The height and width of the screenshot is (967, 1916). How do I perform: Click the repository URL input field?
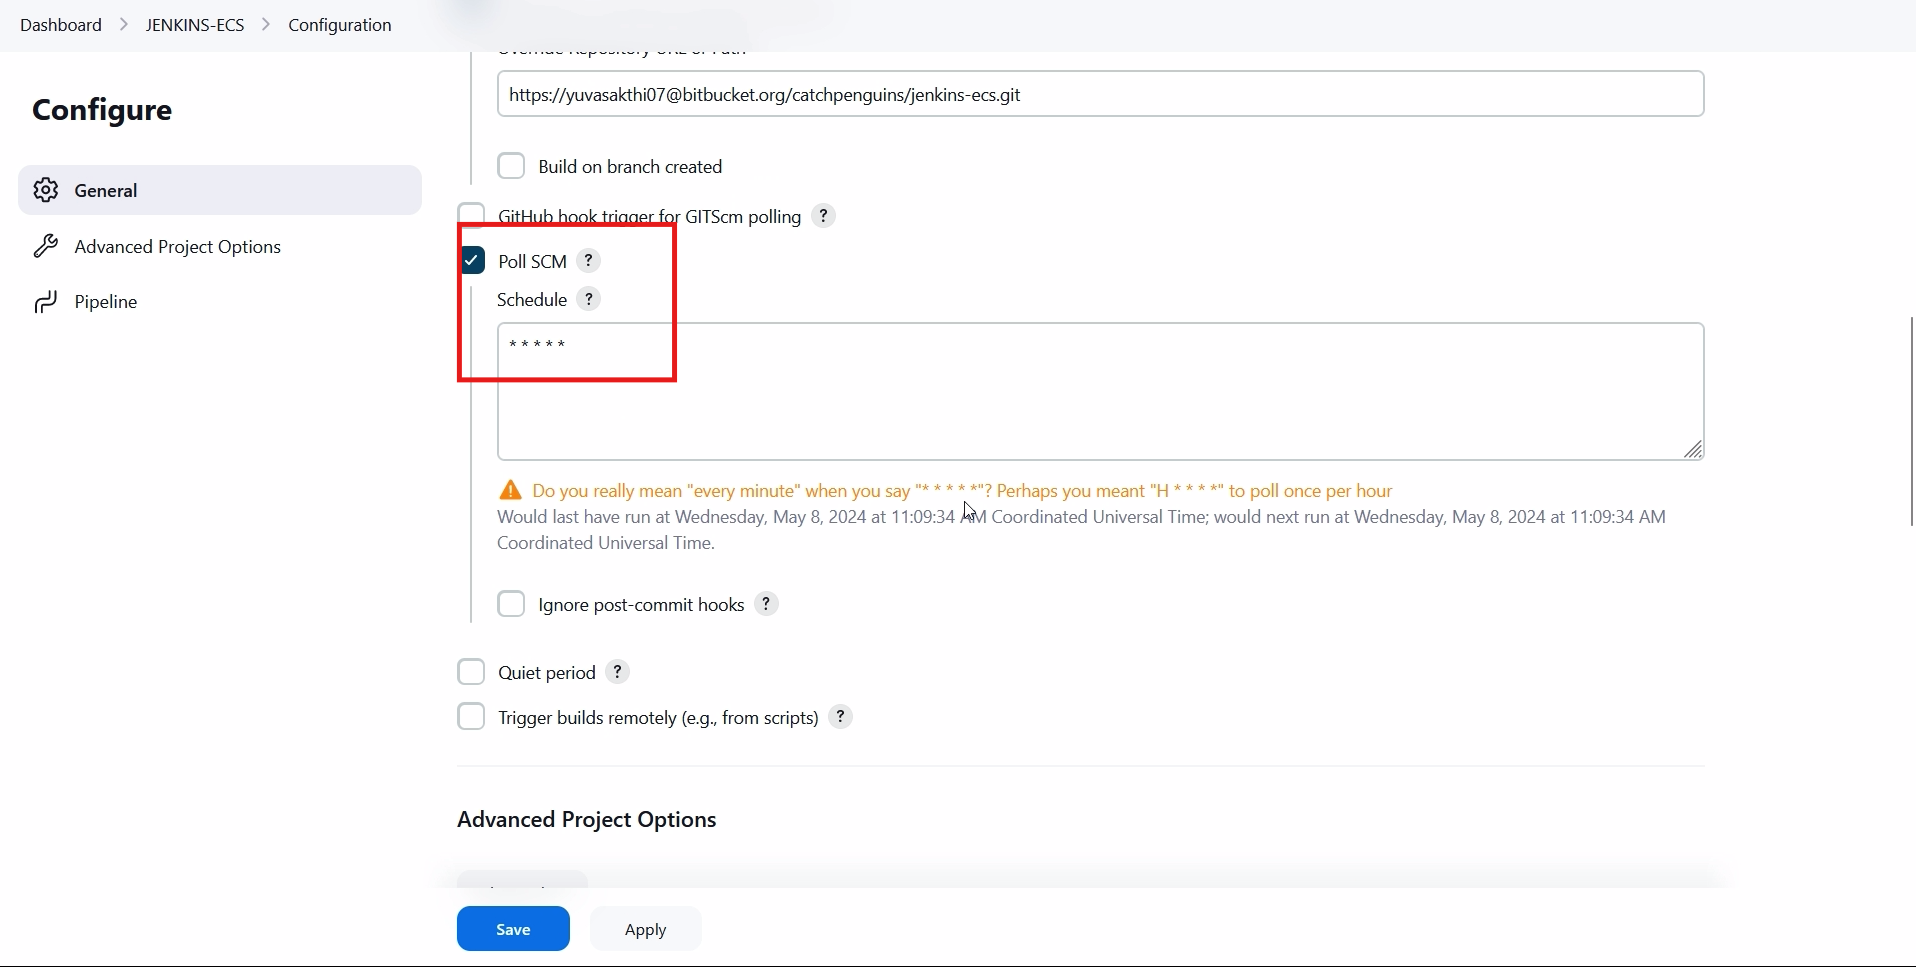tap(1101, 94)
